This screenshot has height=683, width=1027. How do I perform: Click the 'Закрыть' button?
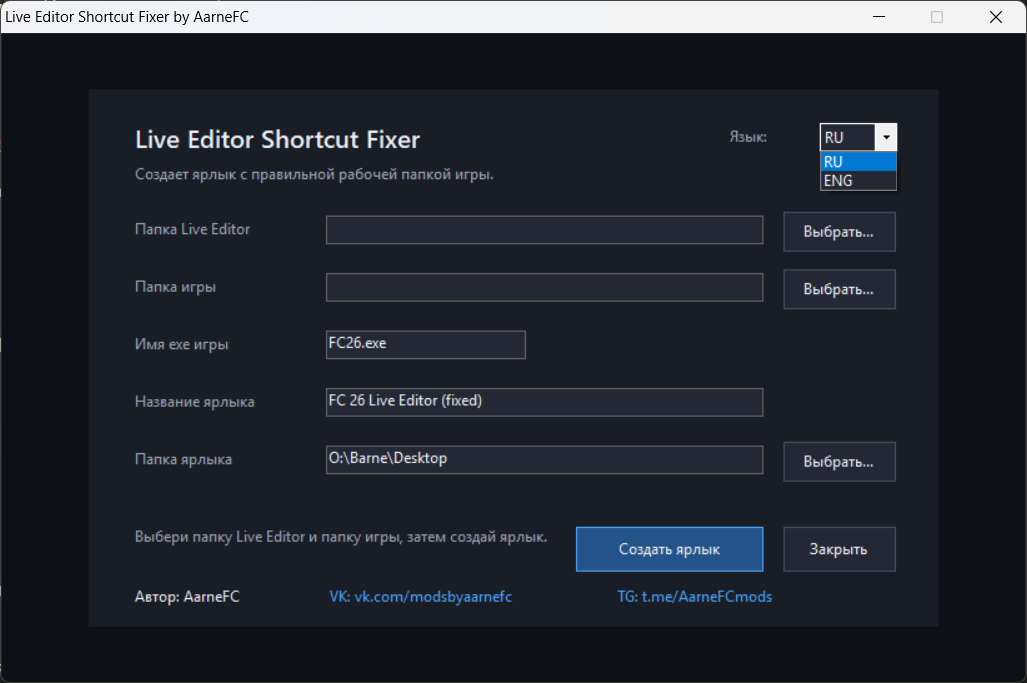tap(839, 549)
